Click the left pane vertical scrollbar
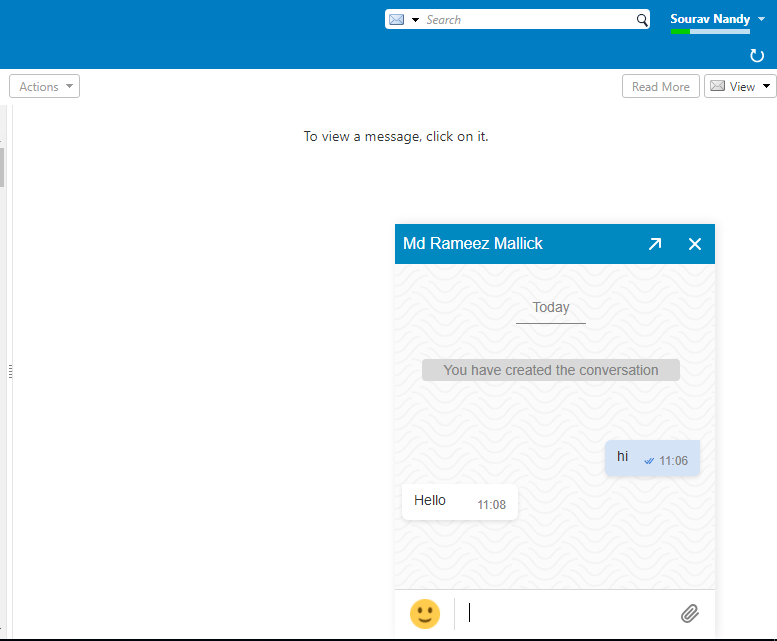Screen dimensions: 777x641 coord(2,168)
